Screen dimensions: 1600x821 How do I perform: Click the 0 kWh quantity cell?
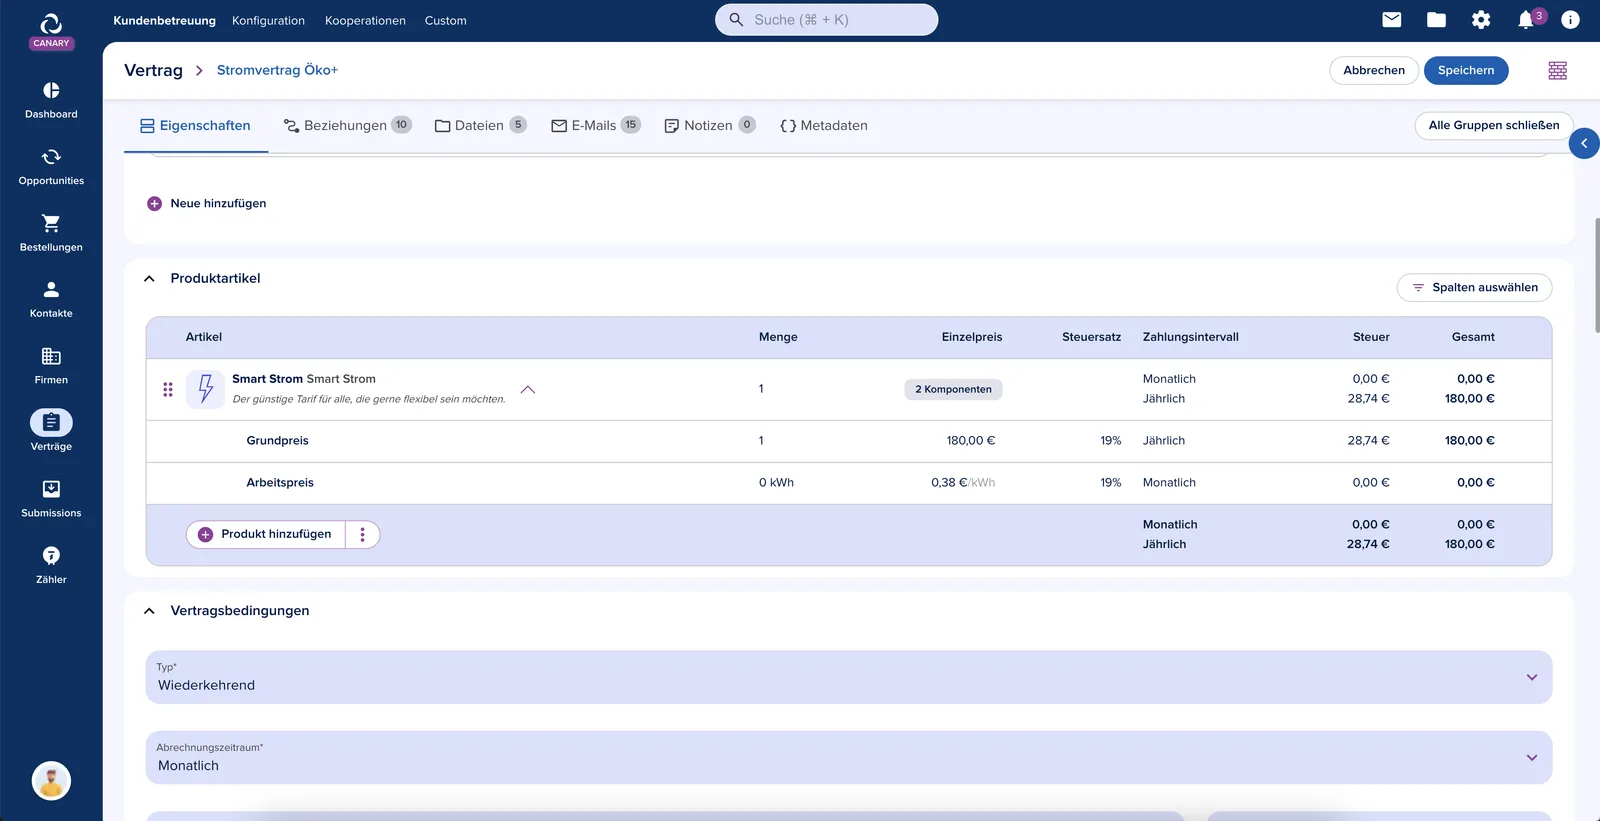click(776, 483)
